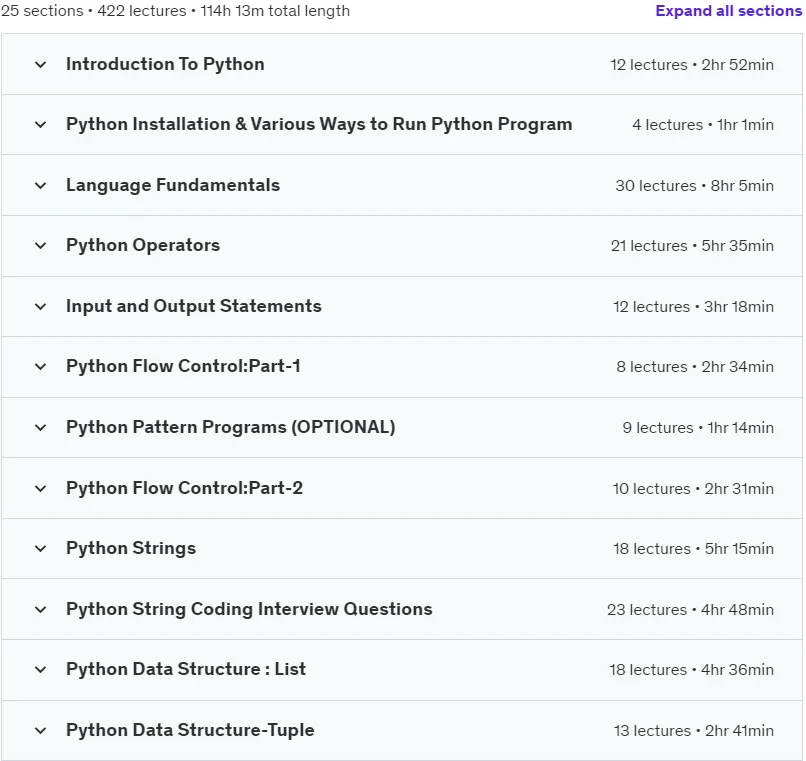Click the '13 lectures • 2hr 41min' text

pos(693,731)
